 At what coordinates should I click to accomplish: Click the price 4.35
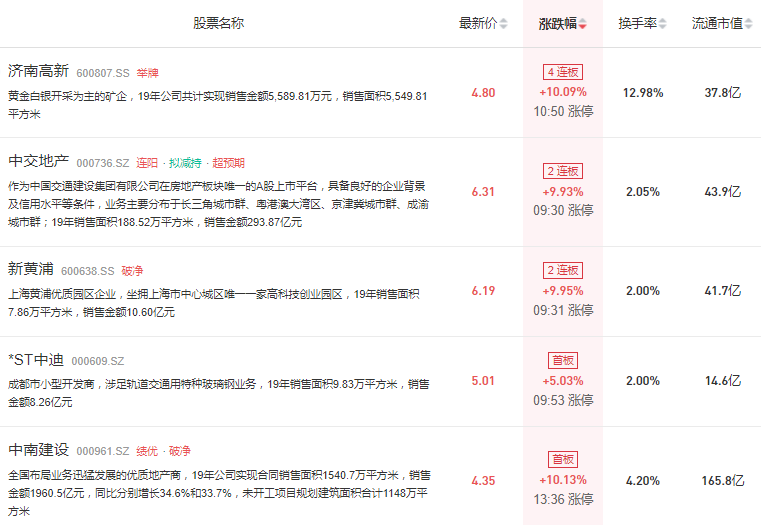tap(483, 481)
